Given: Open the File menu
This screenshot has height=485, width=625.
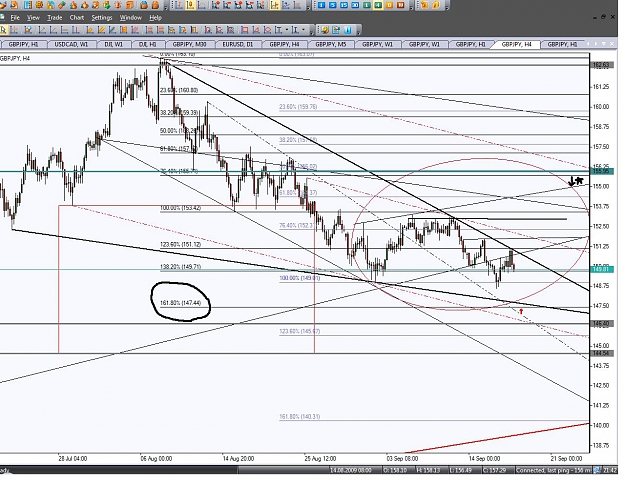Looking at the screenshot, I should (x=15, y=18).
